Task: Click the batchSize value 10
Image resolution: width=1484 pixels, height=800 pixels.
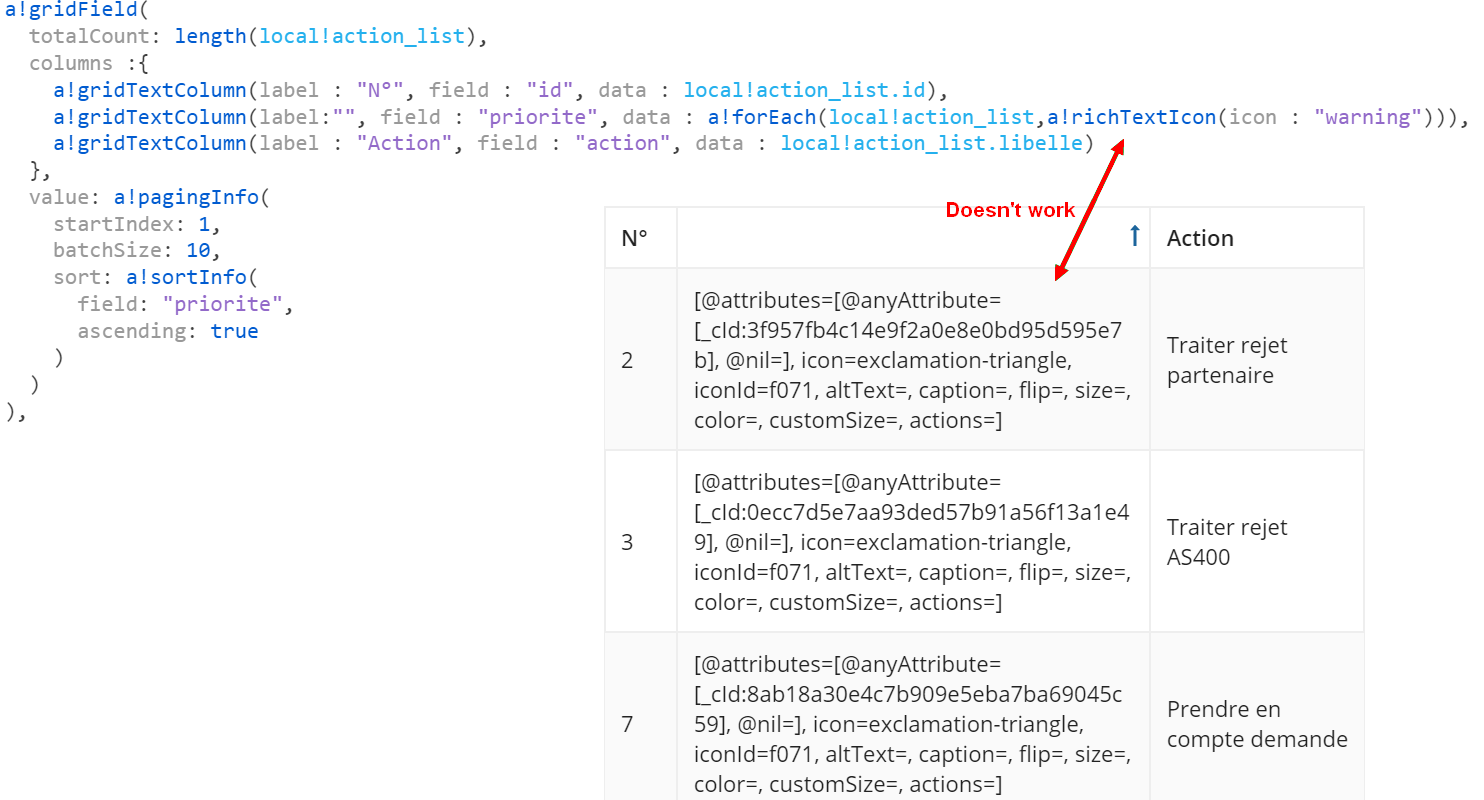Action: click(x=198, y=250)
